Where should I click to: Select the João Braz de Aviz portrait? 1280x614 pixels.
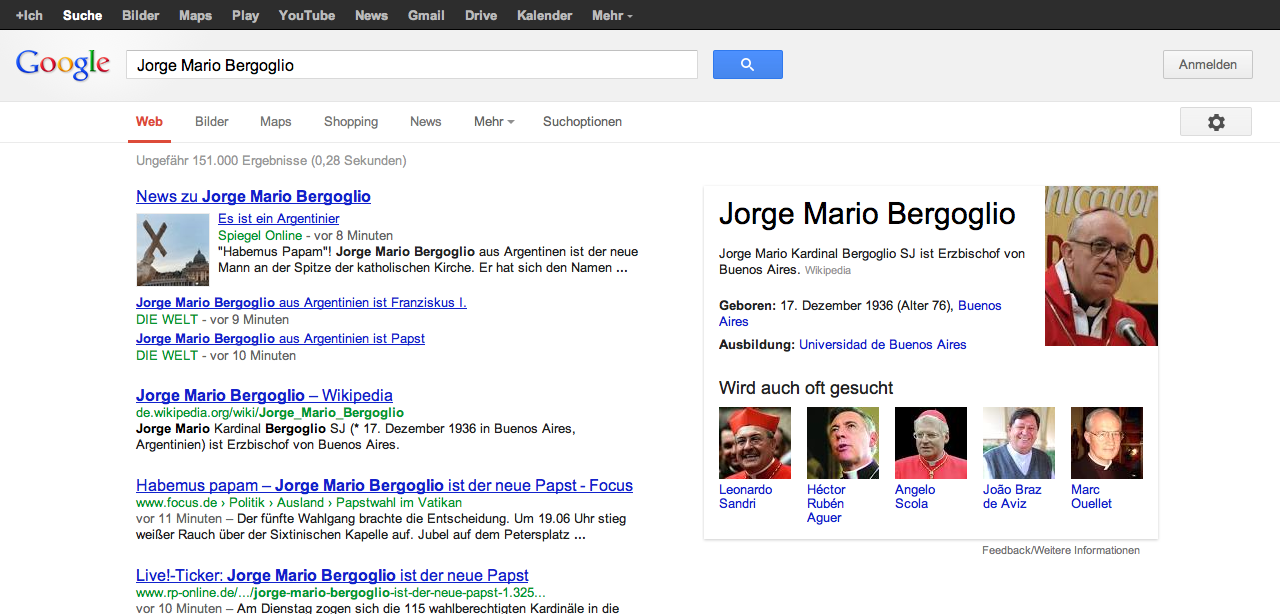pos(1018,443)
